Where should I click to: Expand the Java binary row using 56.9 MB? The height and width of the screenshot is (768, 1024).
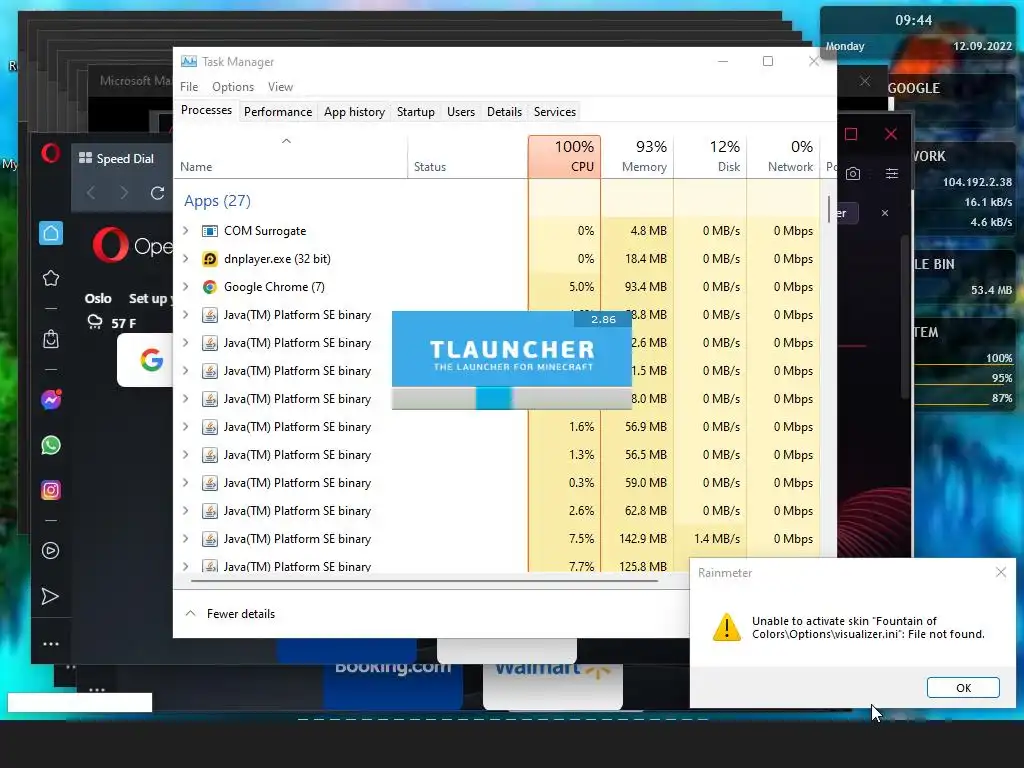186,426
